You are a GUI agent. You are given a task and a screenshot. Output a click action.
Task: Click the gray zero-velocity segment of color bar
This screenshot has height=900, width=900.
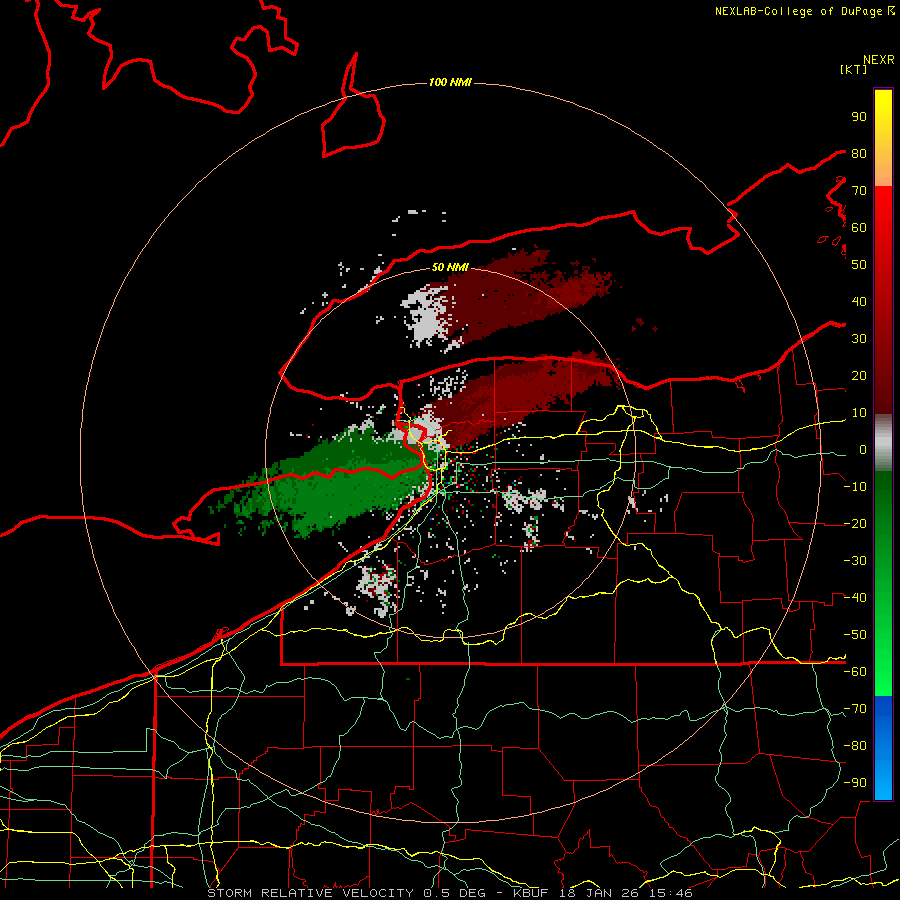[883, 443]
